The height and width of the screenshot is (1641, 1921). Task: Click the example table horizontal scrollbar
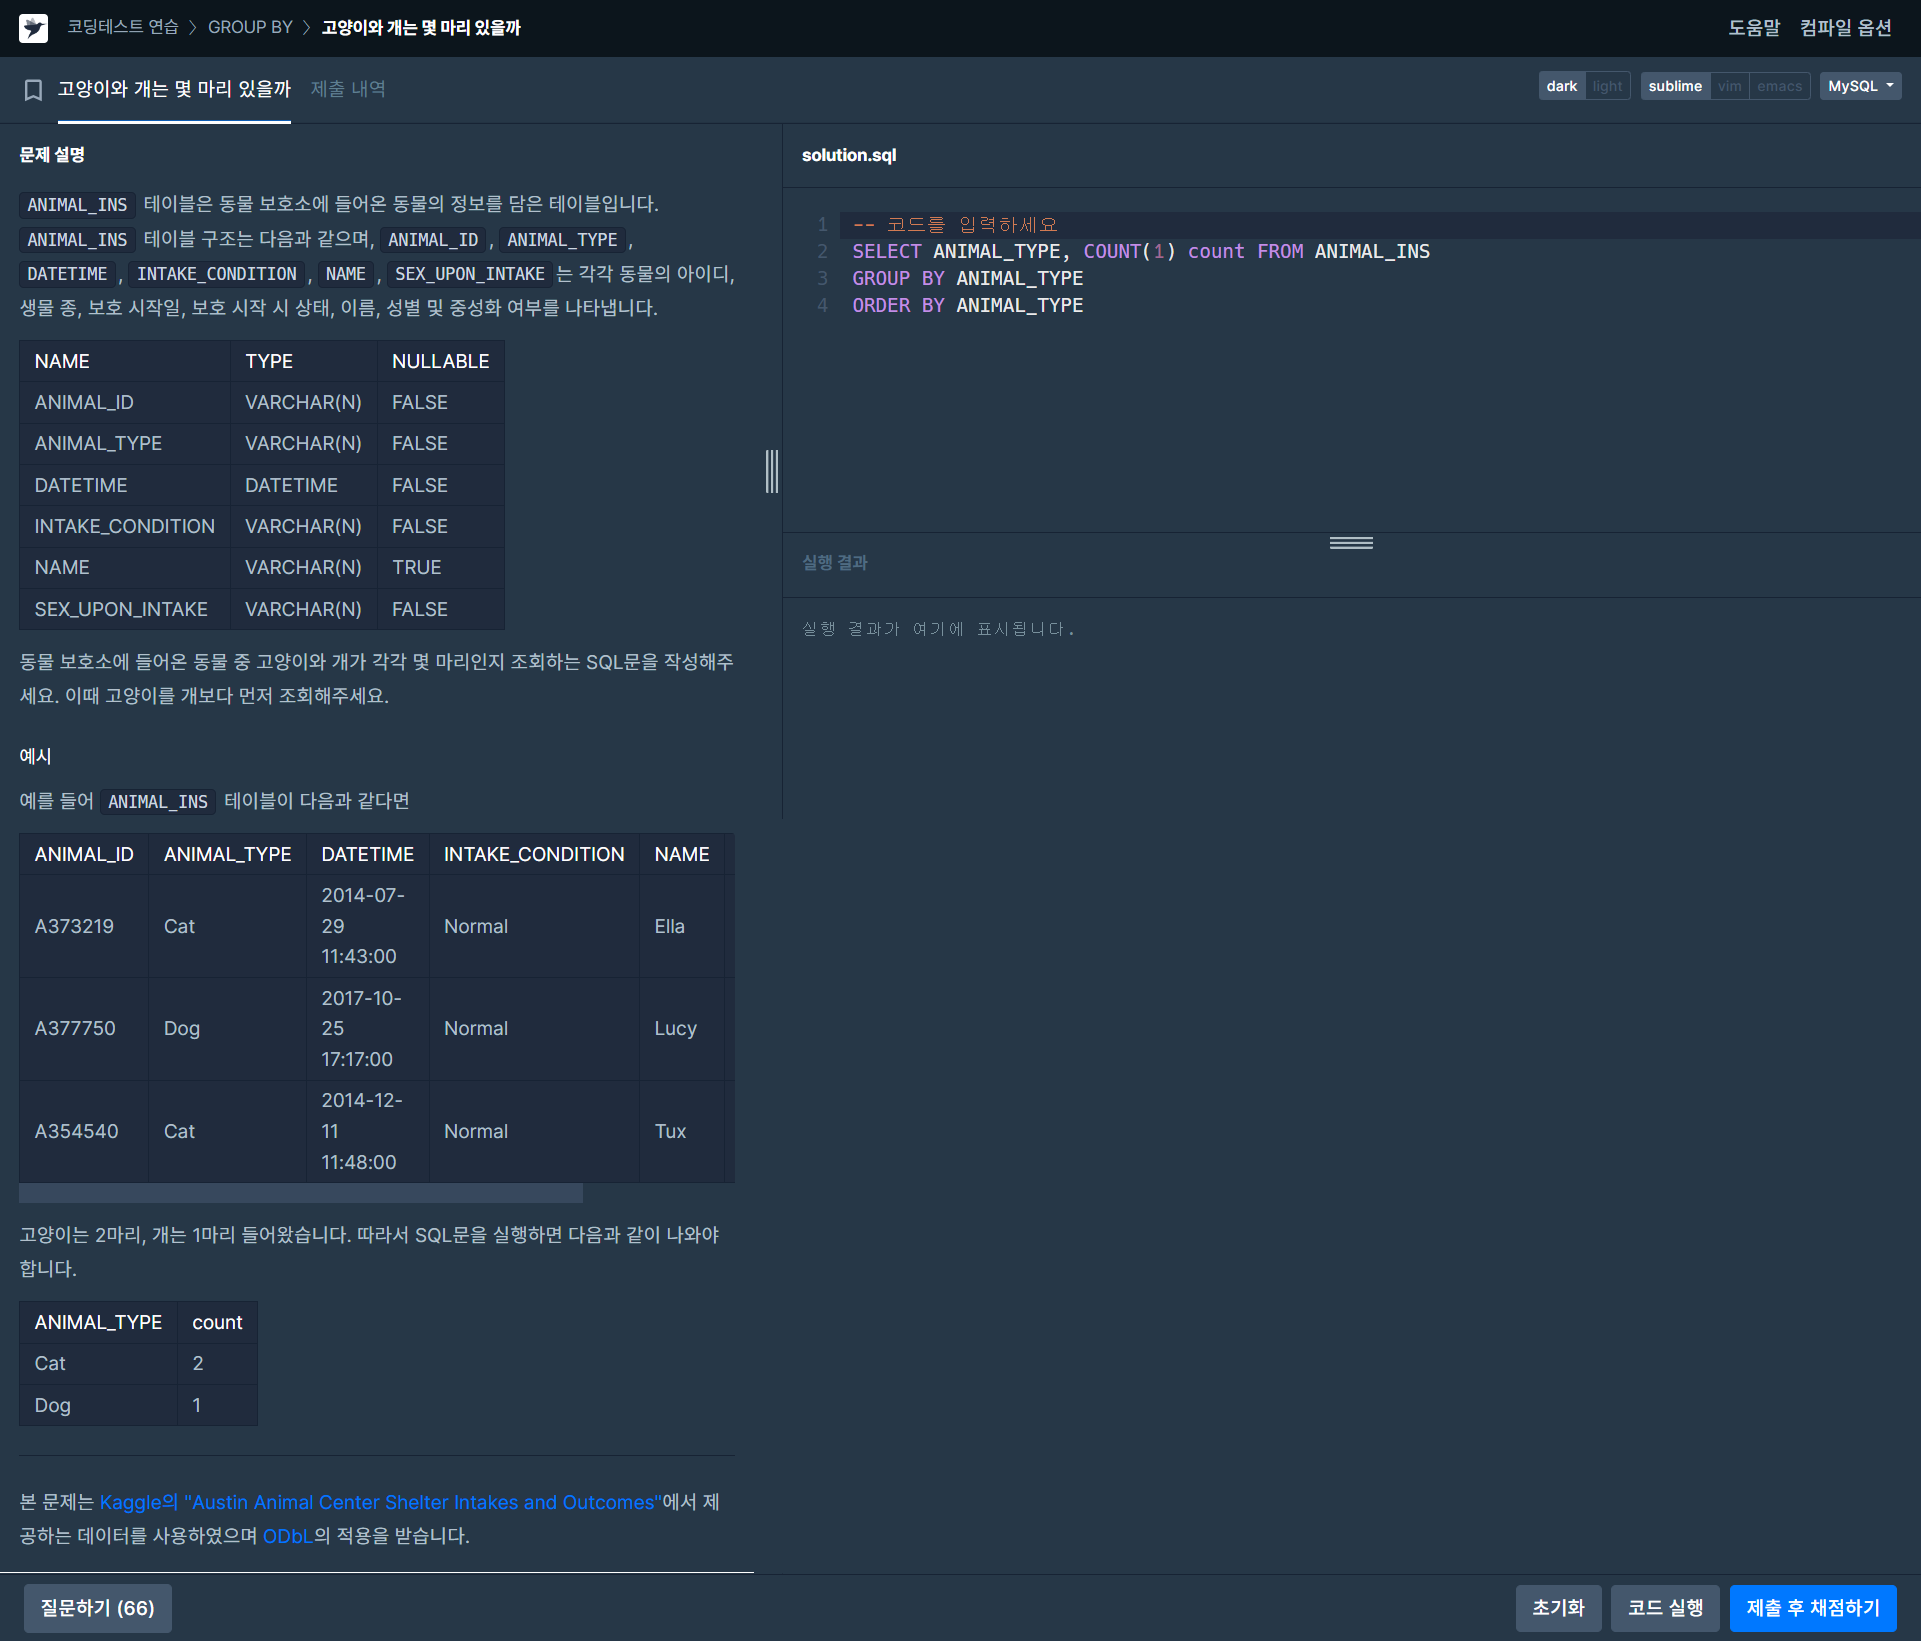pos(300,1193)
